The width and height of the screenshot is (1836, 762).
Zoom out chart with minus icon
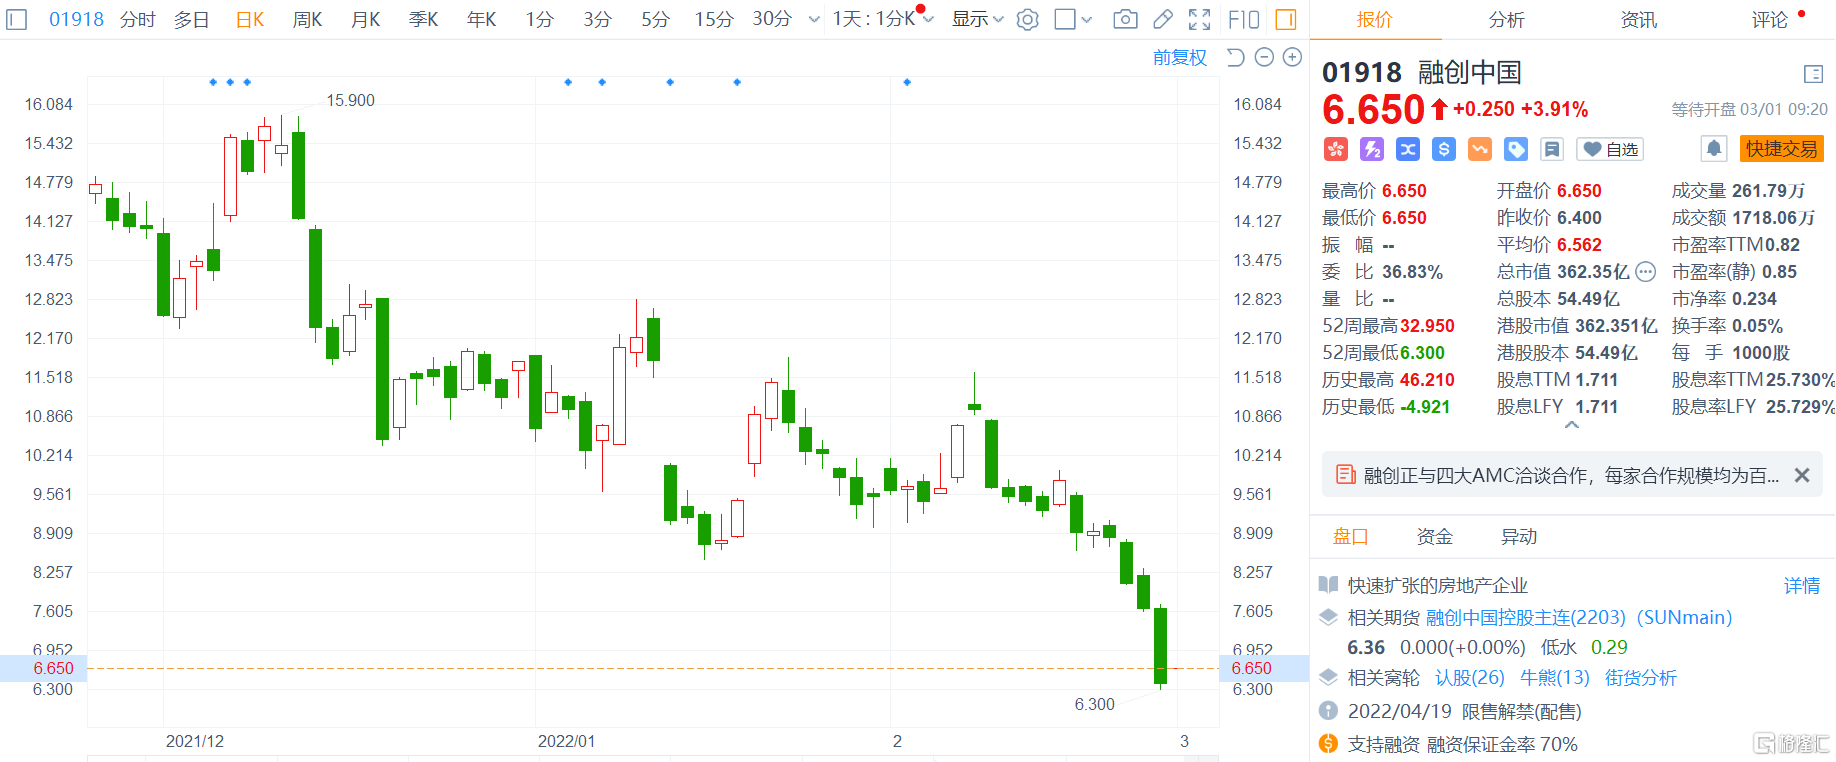coord(1264,57)
